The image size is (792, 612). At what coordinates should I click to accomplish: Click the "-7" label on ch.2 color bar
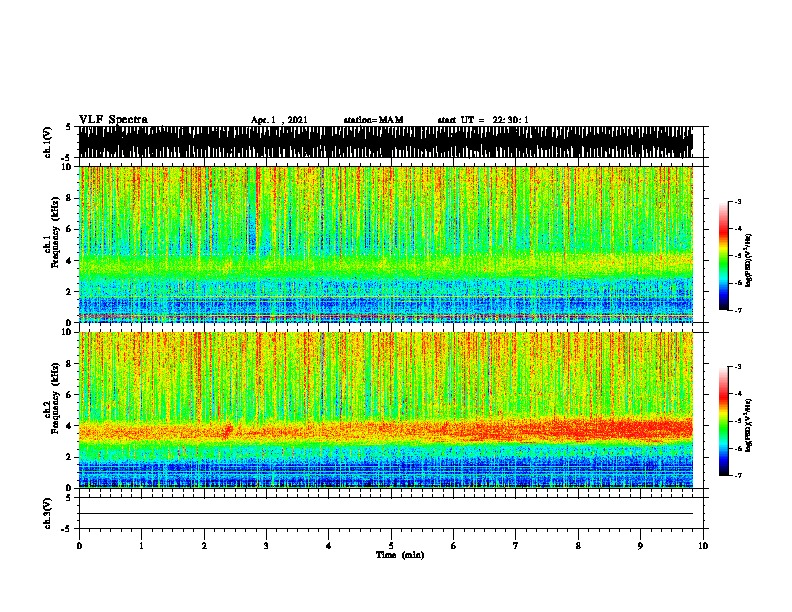(x=738, y=475)
